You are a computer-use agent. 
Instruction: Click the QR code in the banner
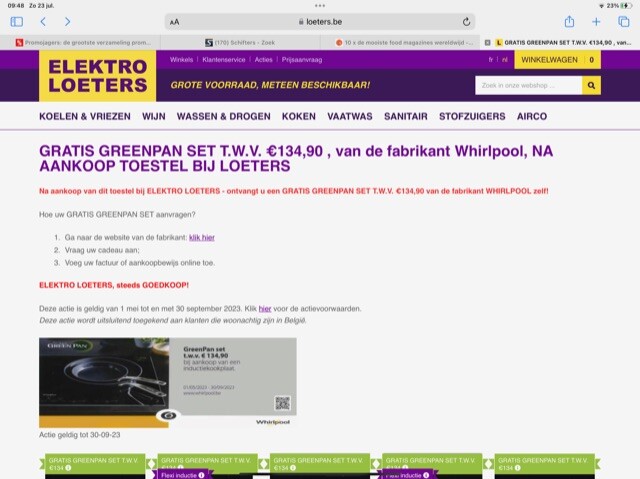pos(282,404)
